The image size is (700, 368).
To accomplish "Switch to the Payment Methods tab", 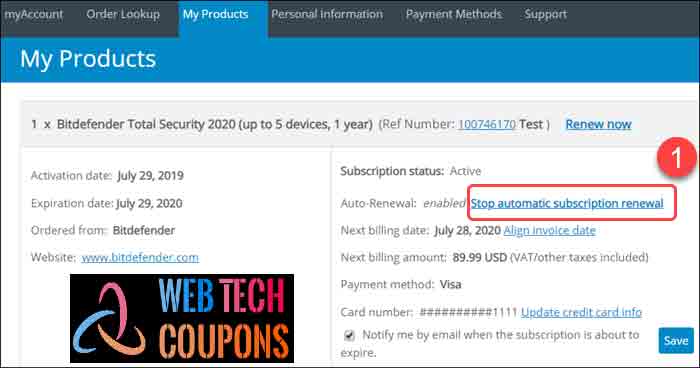I will click(x=454, y=14).
